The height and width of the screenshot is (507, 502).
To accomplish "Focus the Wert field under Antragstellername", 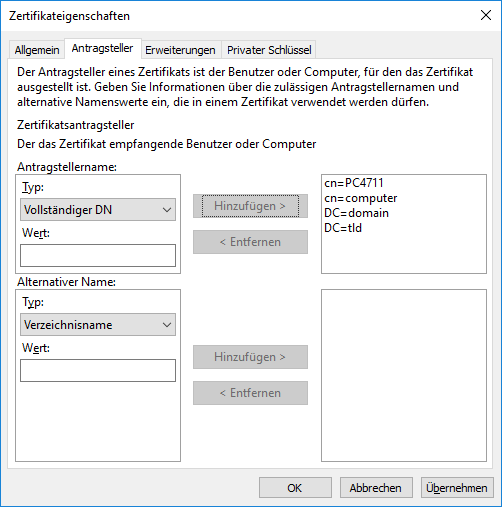I will pyautogui.click(x=98, y=256).
